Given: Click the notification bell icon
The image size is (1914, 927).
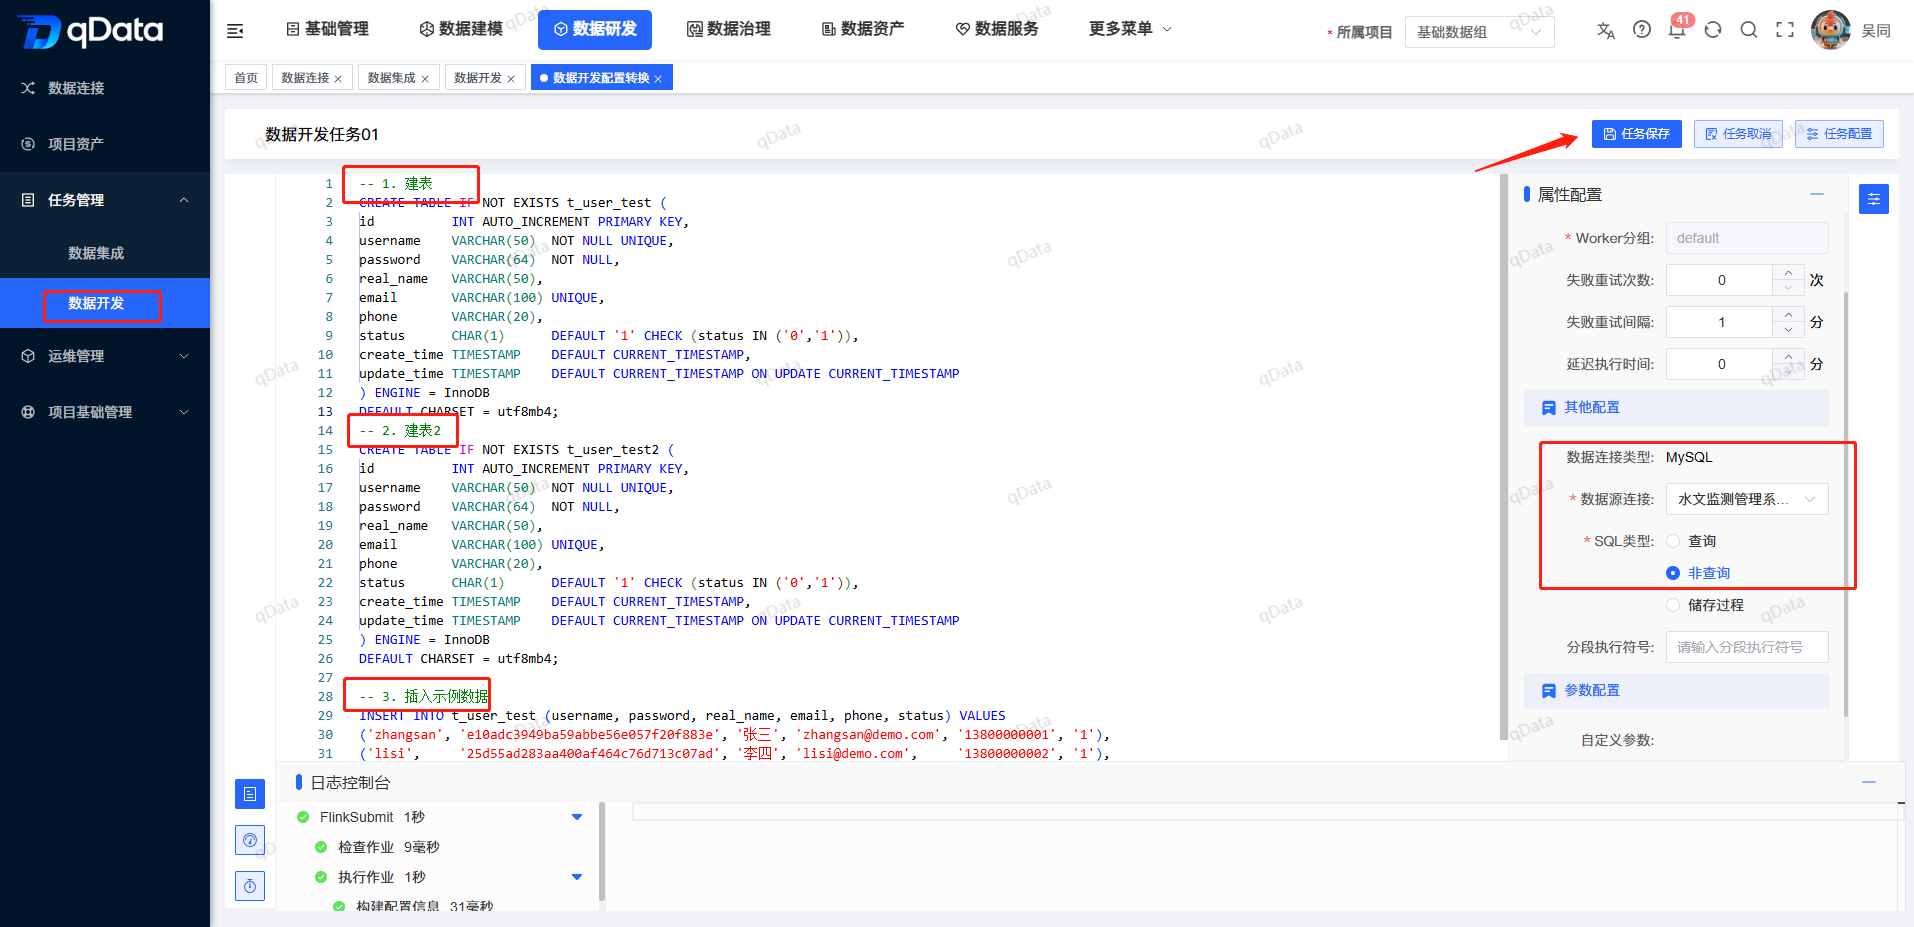Looking at the screenshot, I should 1677,30.
